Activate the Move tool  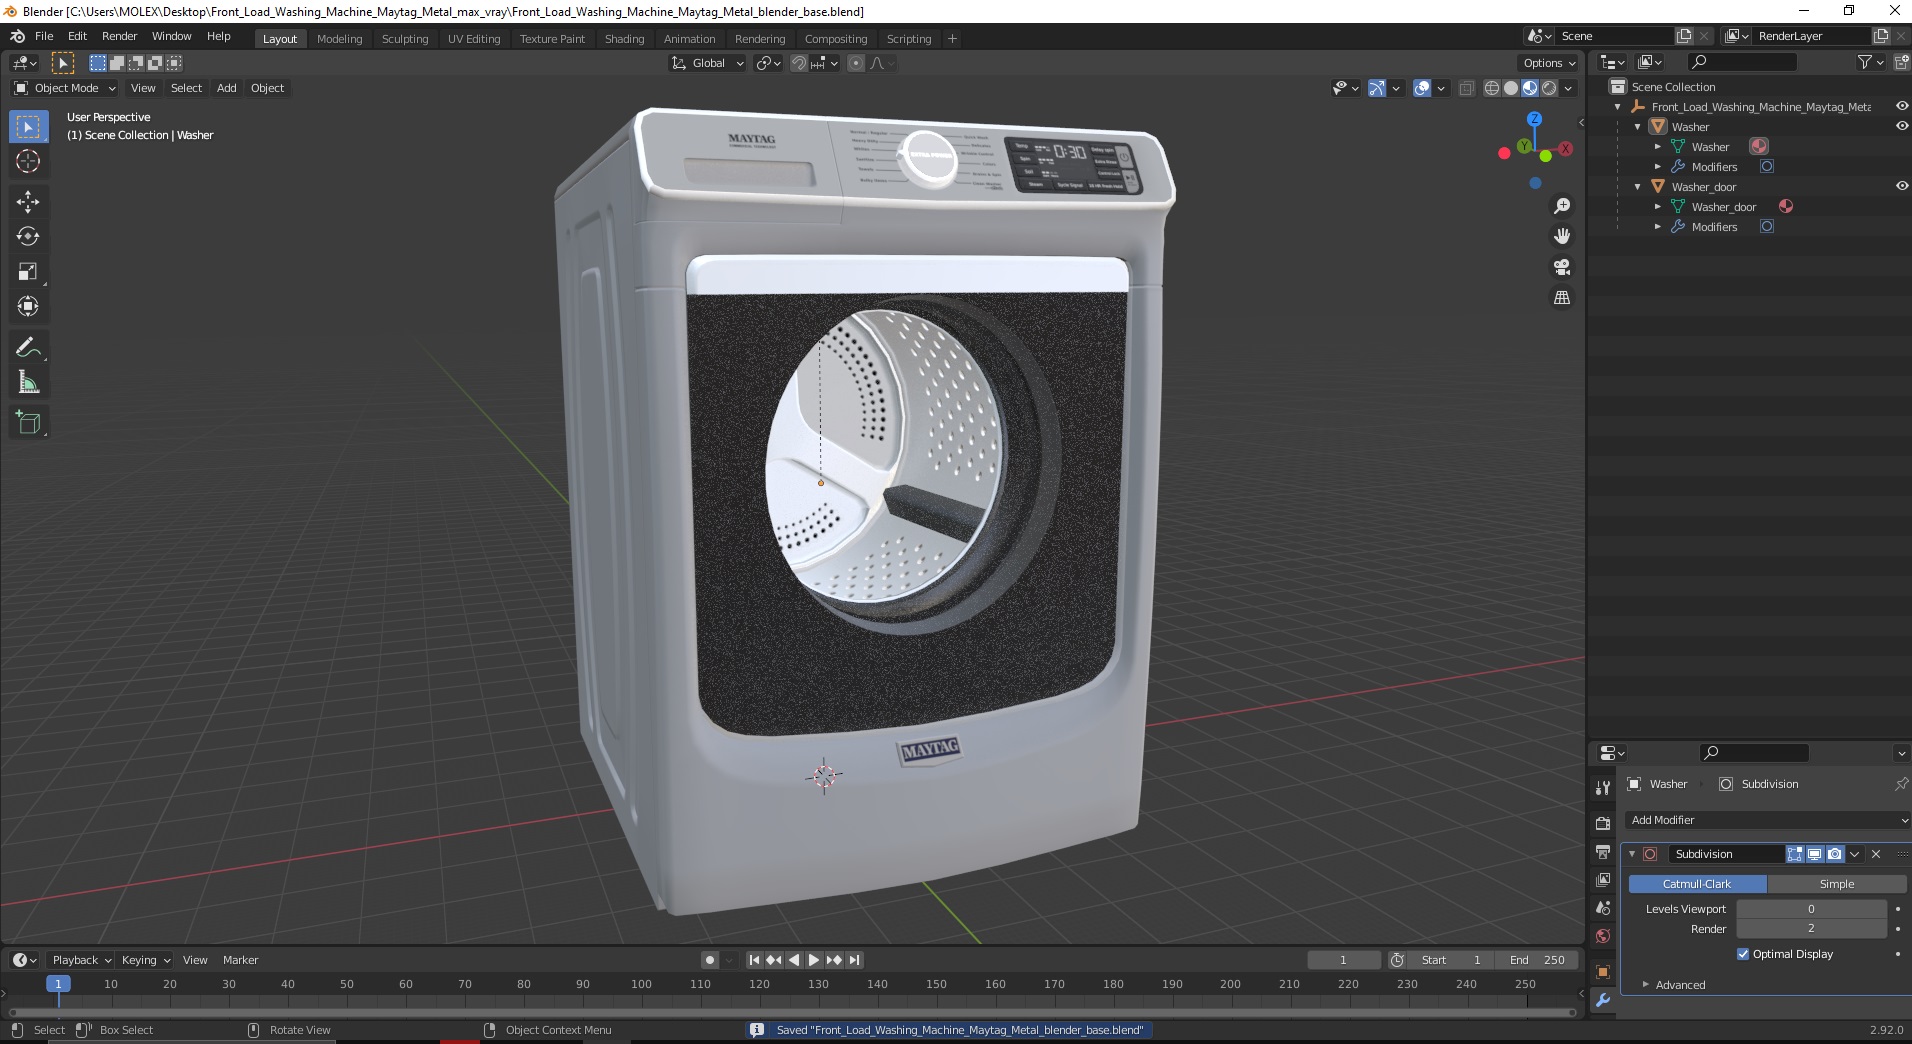(x=28, y=202)
